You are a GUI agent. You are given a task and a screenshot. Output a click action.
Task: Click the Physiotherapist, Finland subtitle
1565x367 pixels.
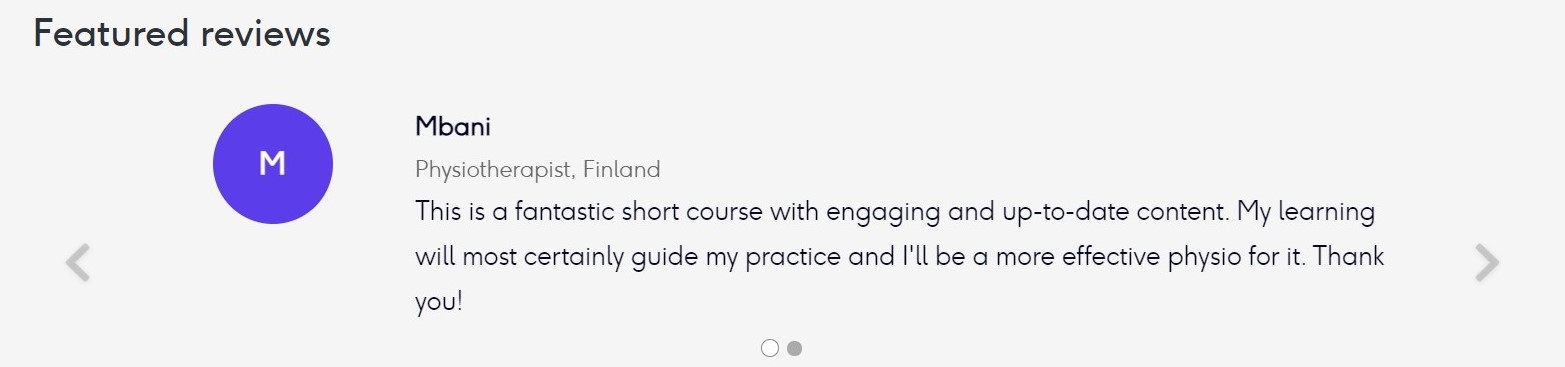[x=538, y=169]
